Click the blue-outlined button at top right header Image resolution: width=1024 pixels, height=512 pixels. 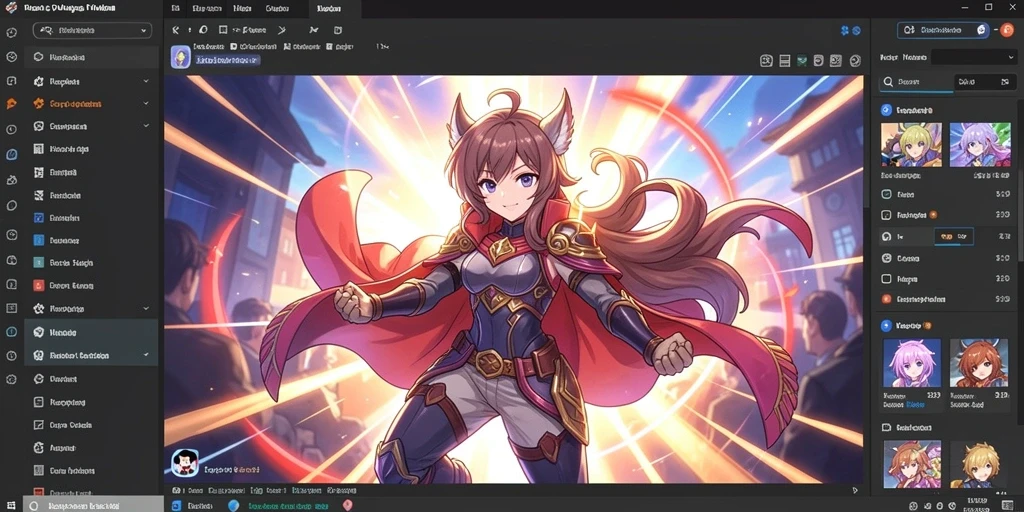tap(942, 30)
